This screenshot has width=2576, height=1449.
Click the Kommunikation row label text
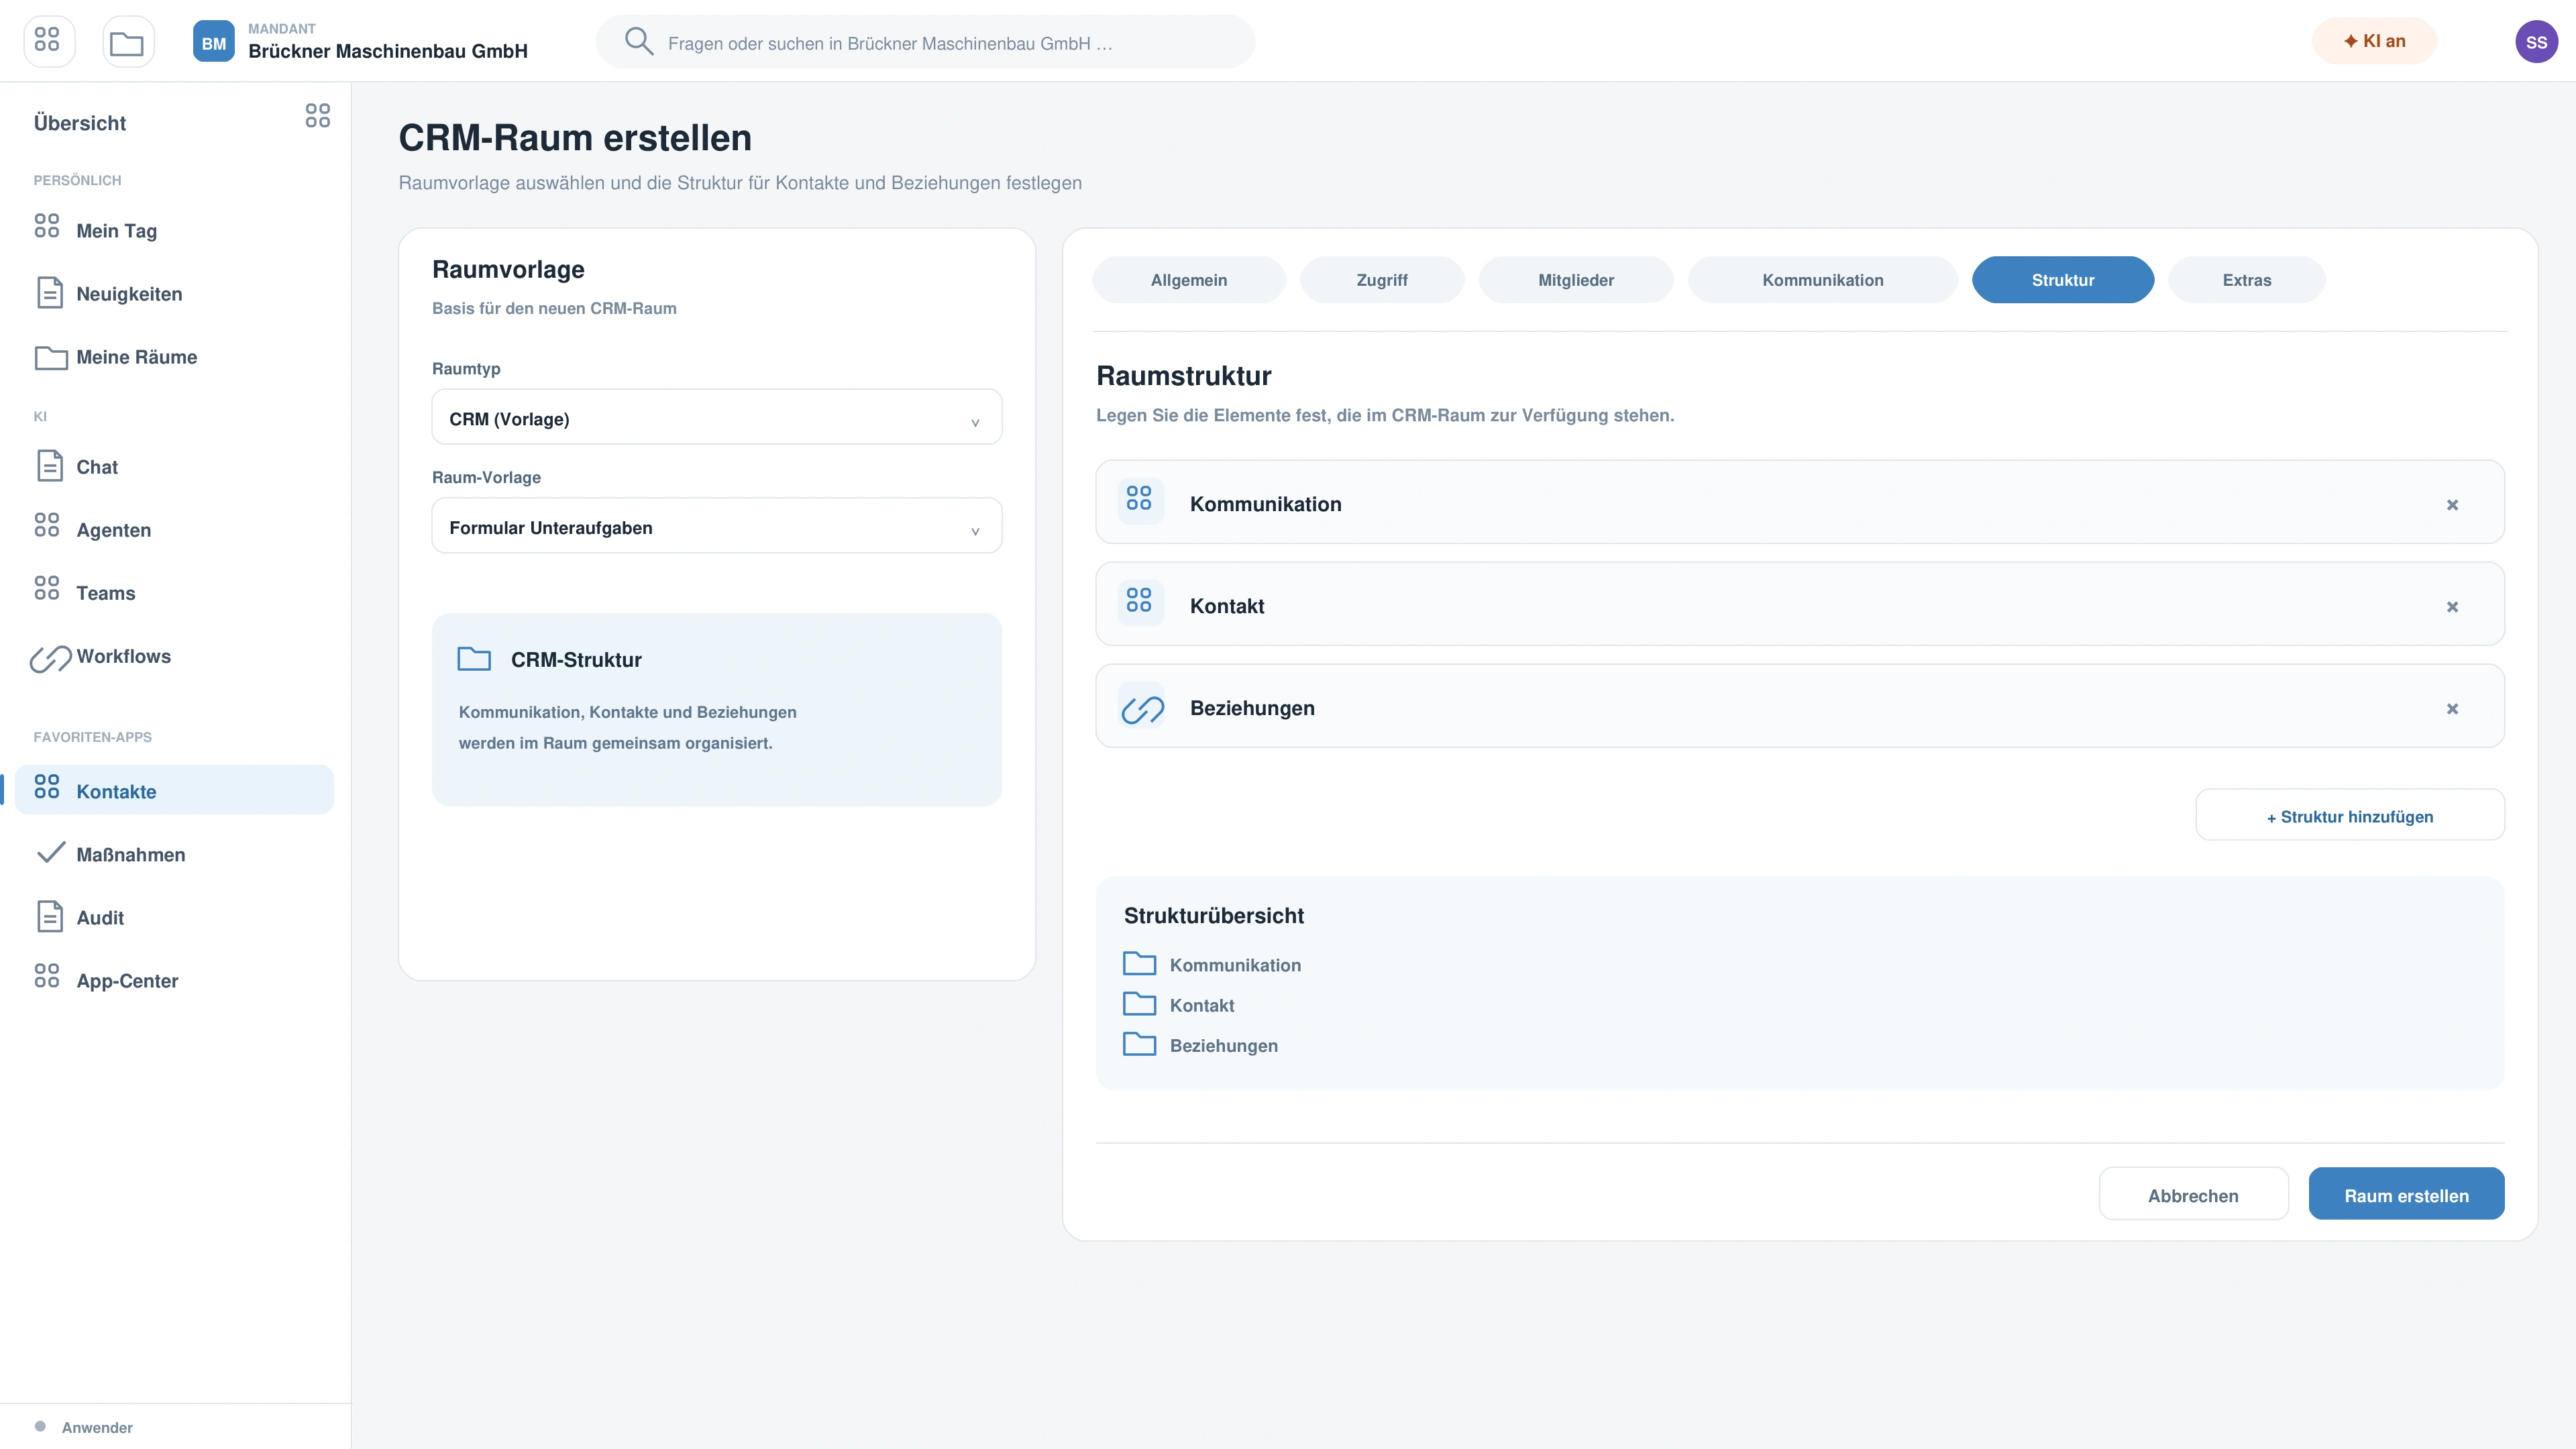click(x=1265, y=504)
